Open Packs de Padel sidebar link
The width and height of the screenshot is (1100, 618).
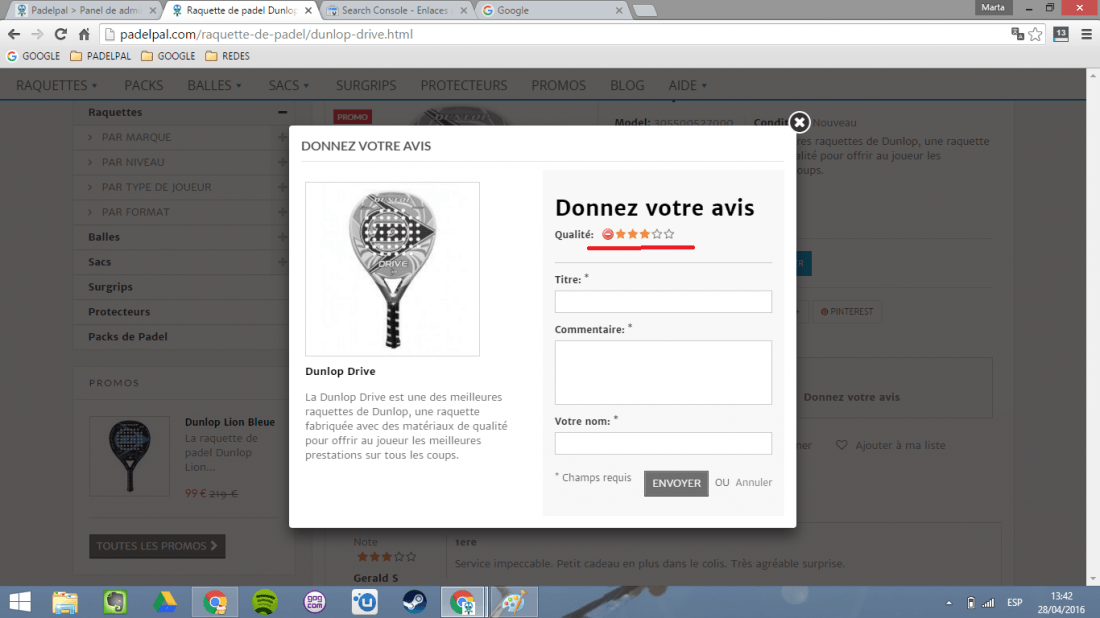[x=128, y=337]
